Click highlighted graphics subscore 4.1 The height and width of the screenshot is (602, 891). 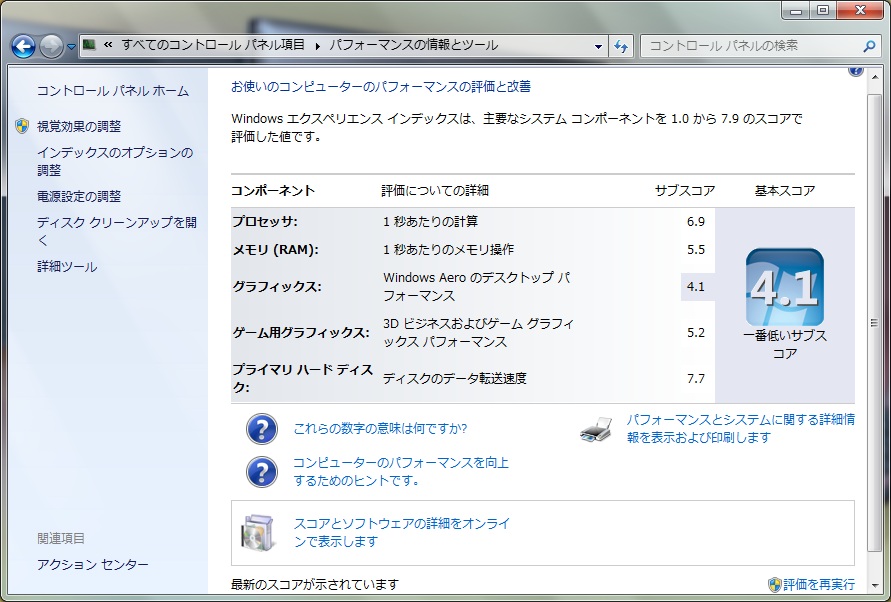tap(696, 287)
